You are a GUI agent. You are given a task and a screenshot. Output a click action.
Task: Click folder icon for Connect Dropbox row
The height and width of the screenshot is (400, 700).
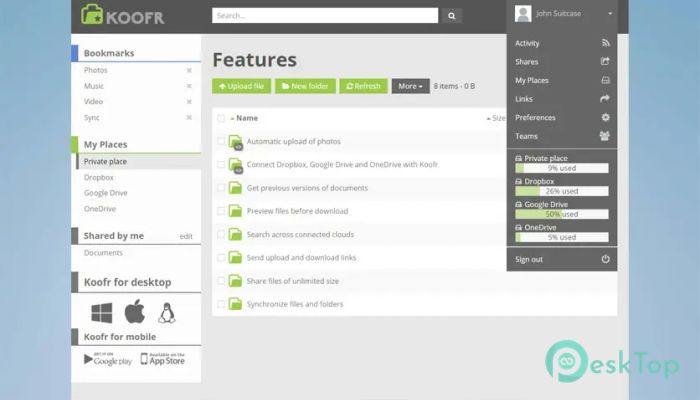pos(235,165)
